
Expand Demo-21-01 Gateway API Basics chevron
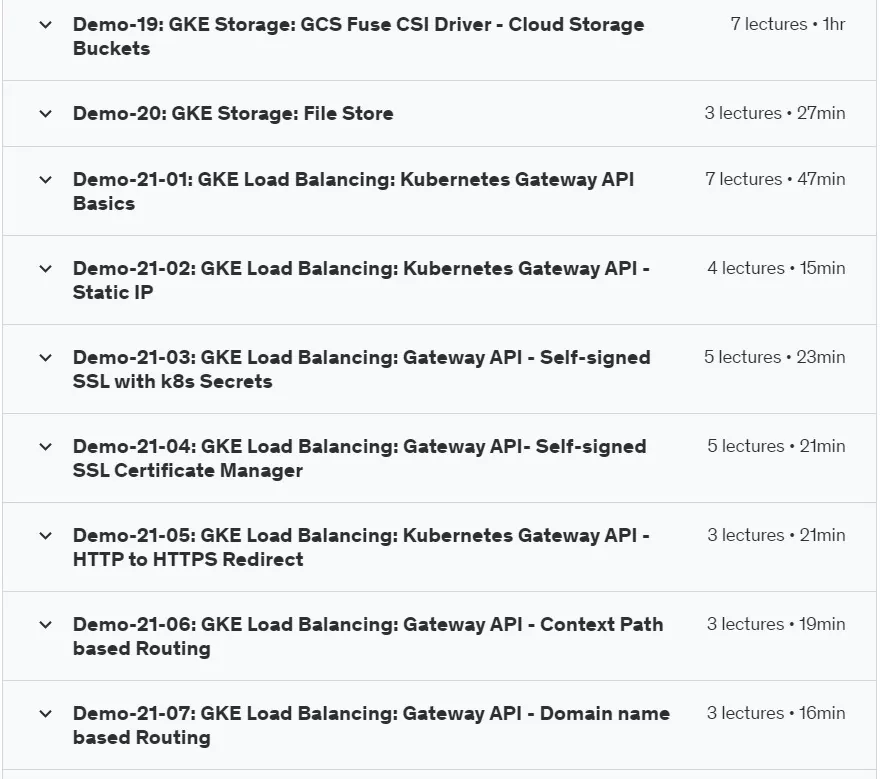click(45, 180)
